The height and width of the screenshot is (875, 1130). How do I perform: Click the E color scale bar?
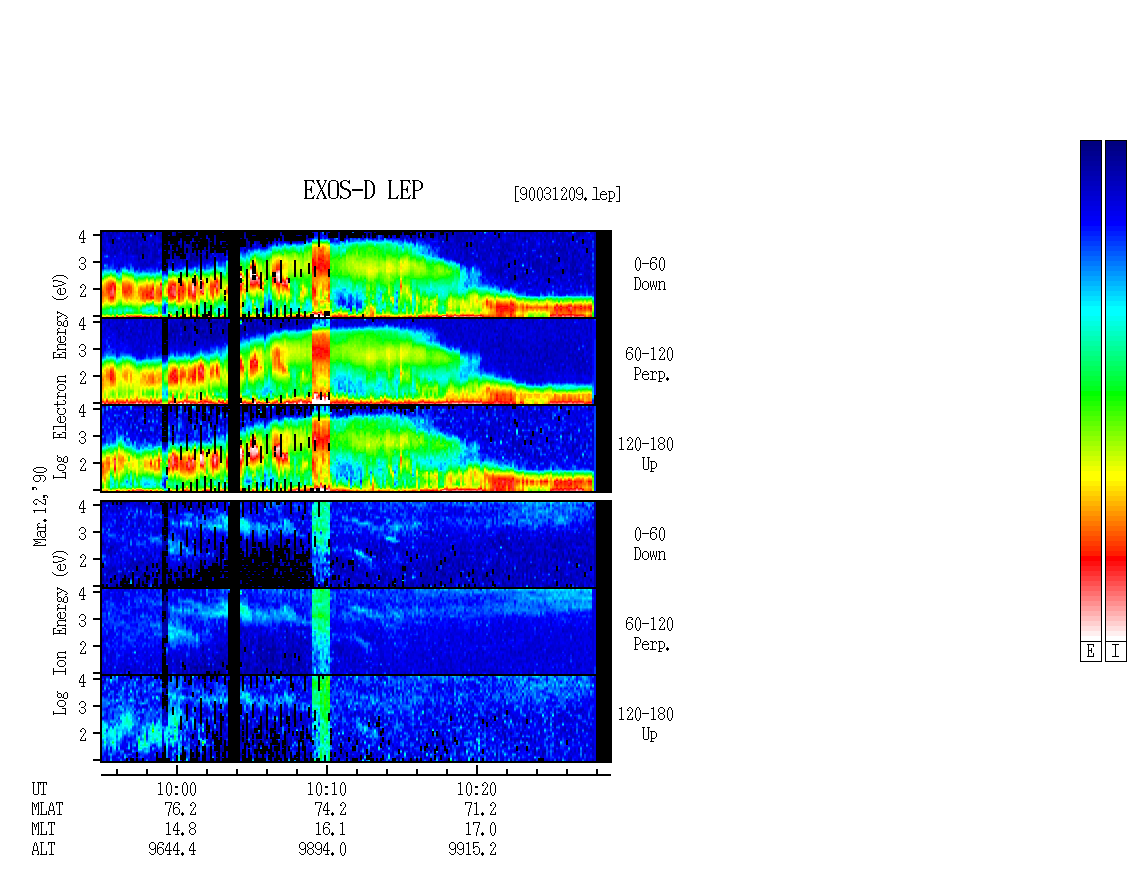pos(1090,390)
